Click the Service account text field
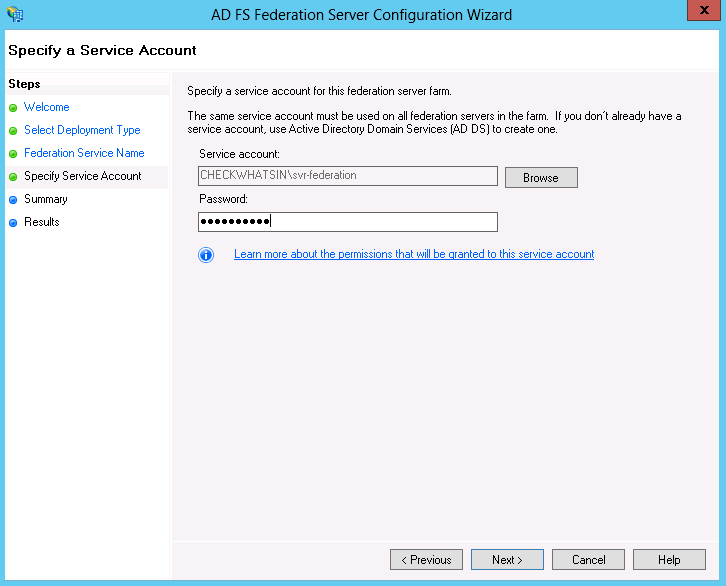Image resolution: width=726 pixels, height=586 pixels. [348, 176]
